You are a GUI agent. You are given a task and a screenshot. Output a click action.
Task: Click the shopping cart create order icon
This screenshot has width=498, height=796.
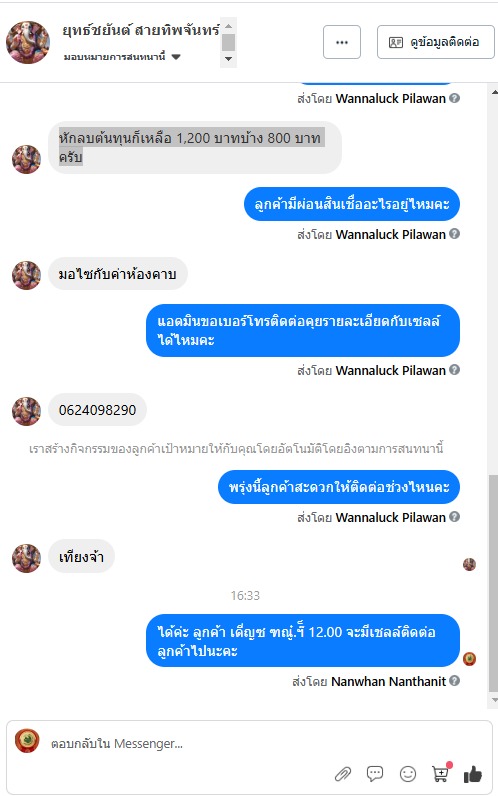click(x=441, y=773)
